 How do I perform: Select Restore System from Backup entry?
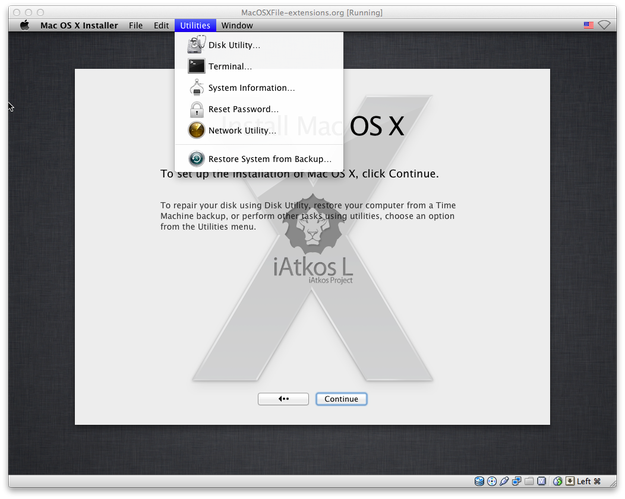coord(259,159)
